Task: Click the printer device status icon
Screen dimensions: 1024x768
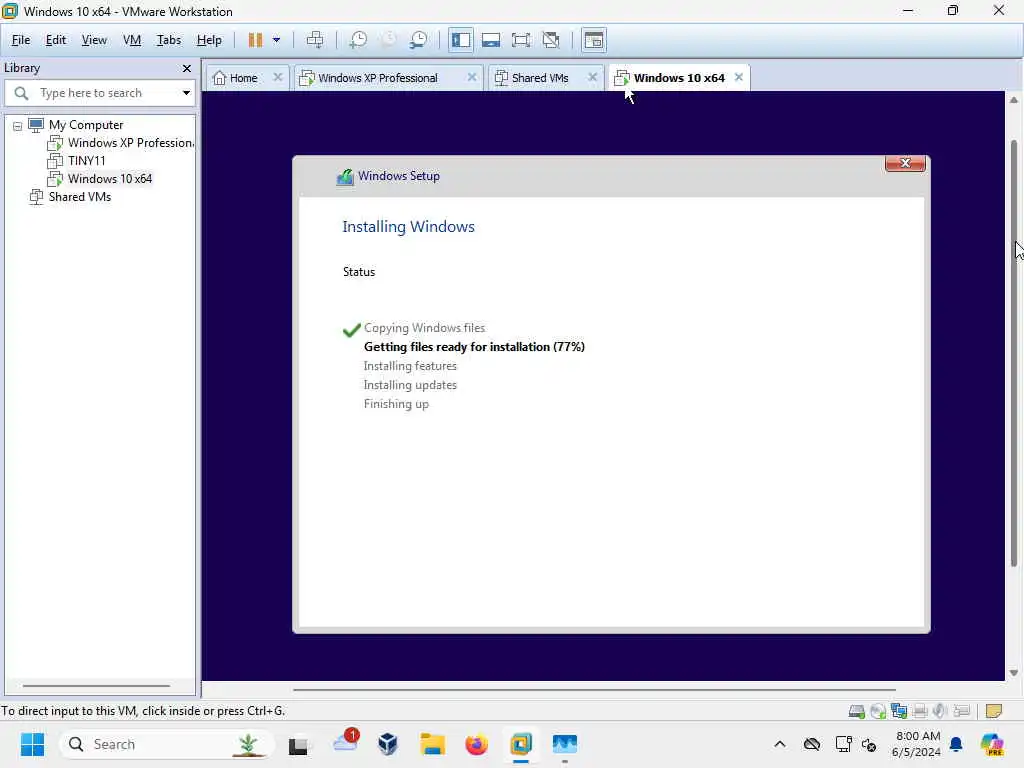Action: (920, 711)
